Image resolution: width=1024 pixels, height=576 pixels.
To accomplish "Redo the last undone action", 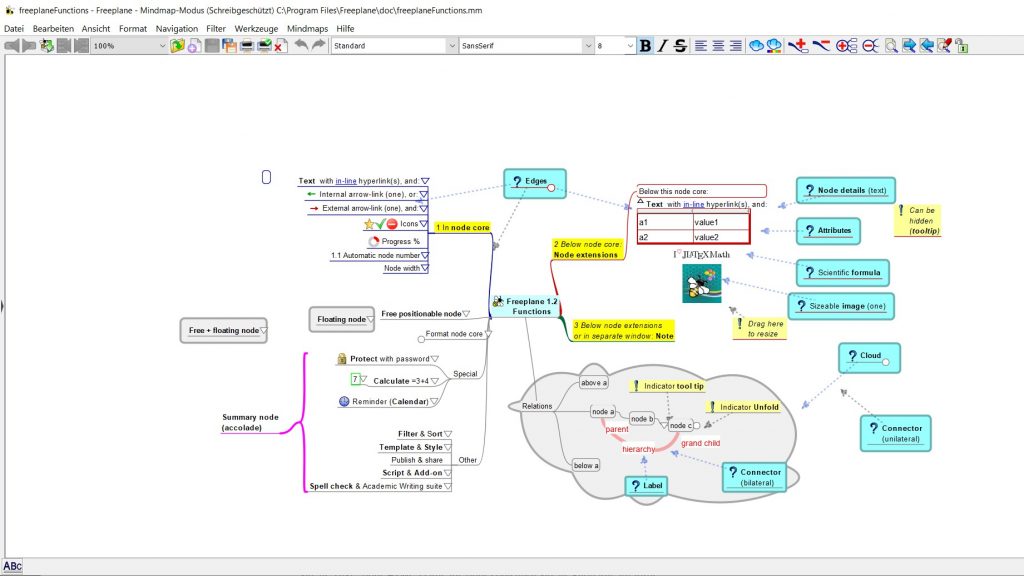I will (x=318, y=46).
